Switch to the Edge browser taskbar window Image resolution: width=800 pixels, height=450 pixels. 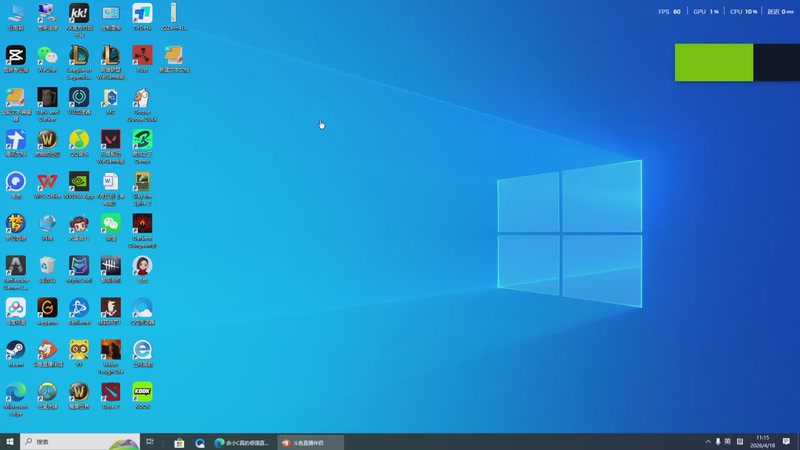tap(243, 442)
